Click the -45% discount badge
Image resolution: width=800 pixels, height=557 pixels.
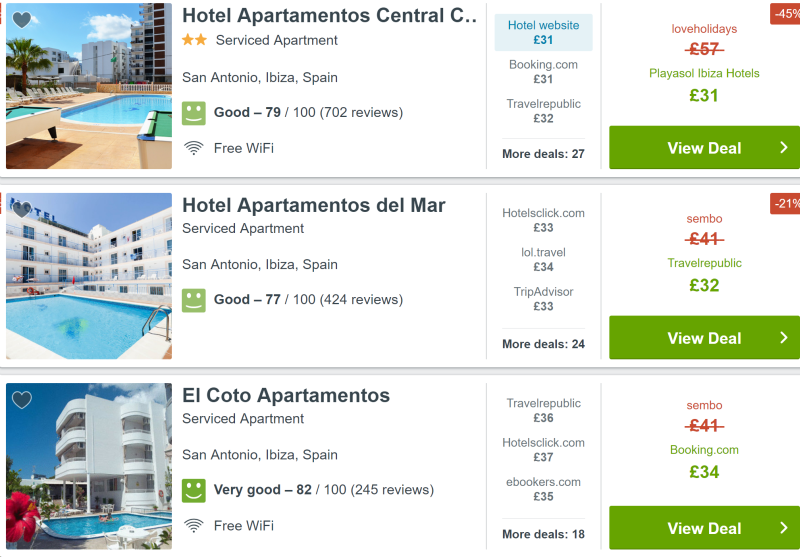coord(785,14)
